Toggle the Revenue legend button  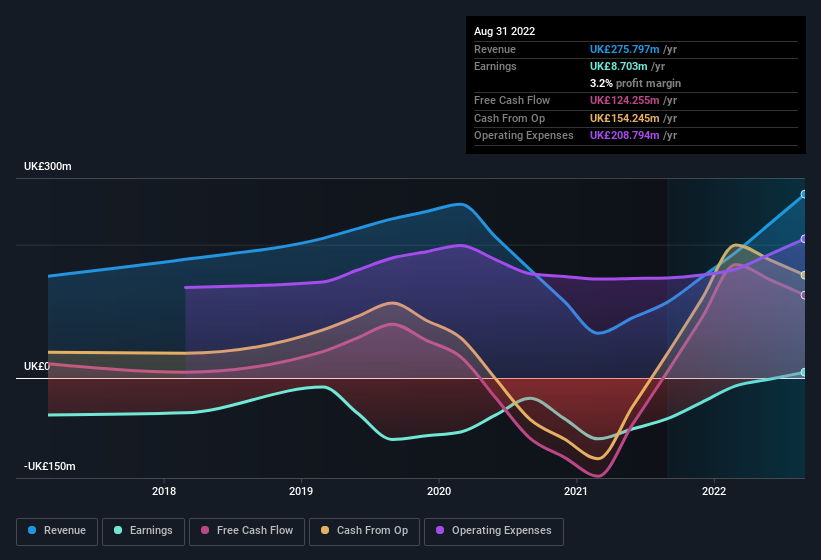[x=57, y=531]
